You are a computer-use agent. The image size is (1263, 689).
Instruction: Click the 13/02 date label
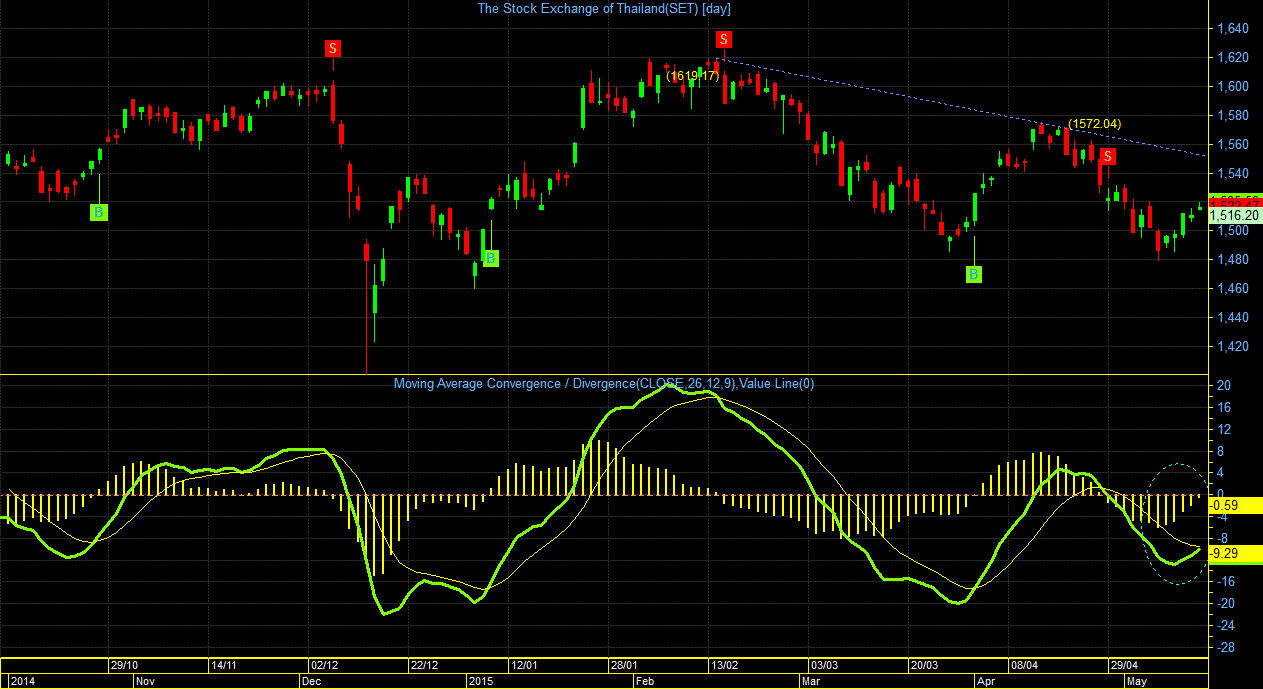point(724,665)
